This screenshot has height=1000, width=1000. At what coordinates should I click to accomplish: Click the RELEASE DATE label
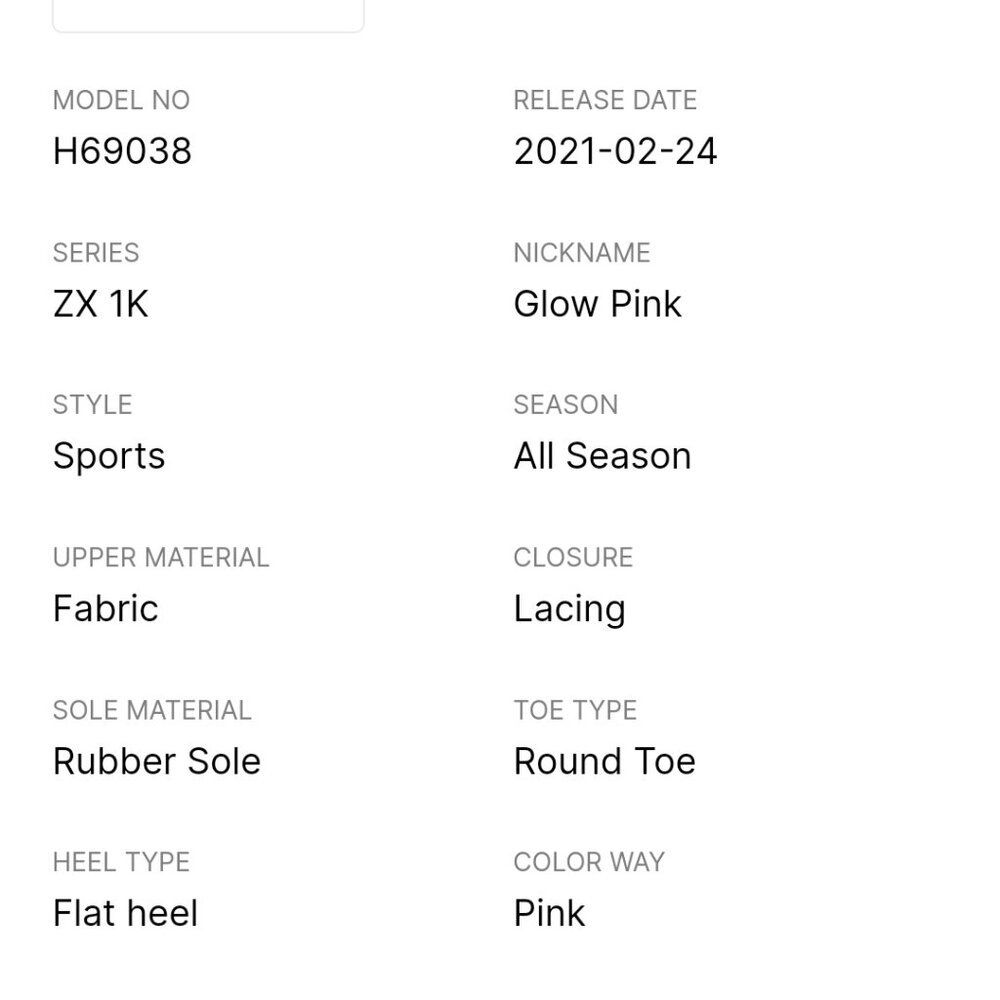coord(605,100)
